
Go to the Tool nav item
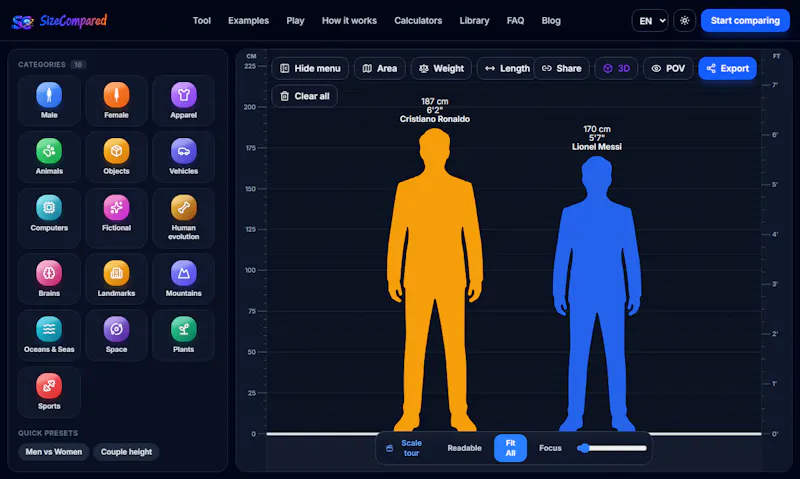(x=202, y=21)
